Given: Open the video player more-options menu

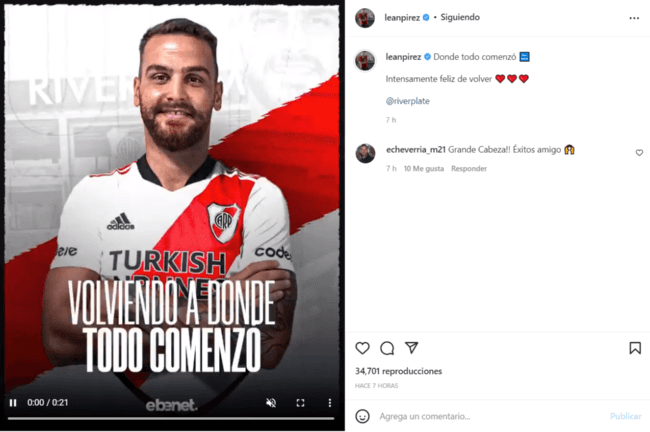Looking at the screenshot, I should [x=330, y=403].
